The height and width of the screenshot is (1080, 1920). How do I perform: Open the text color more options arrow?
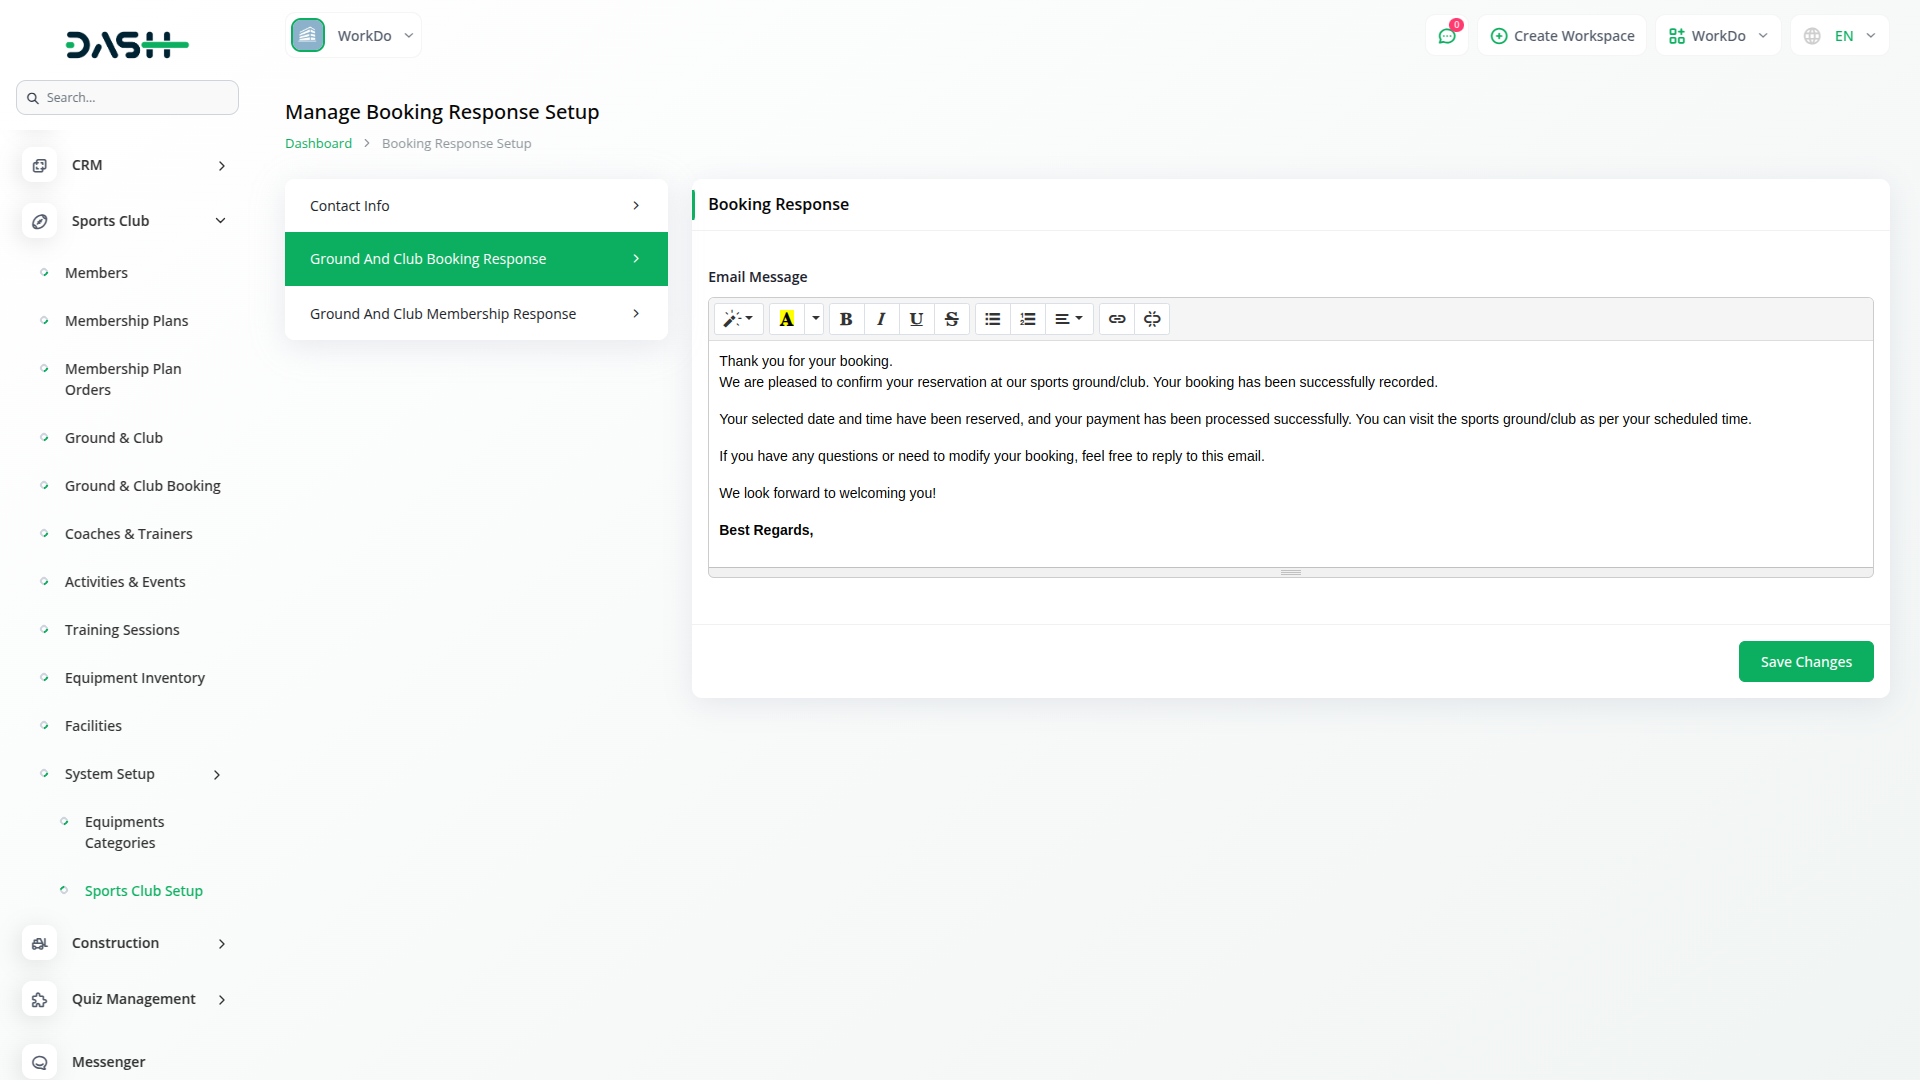(x=815, y=319)
